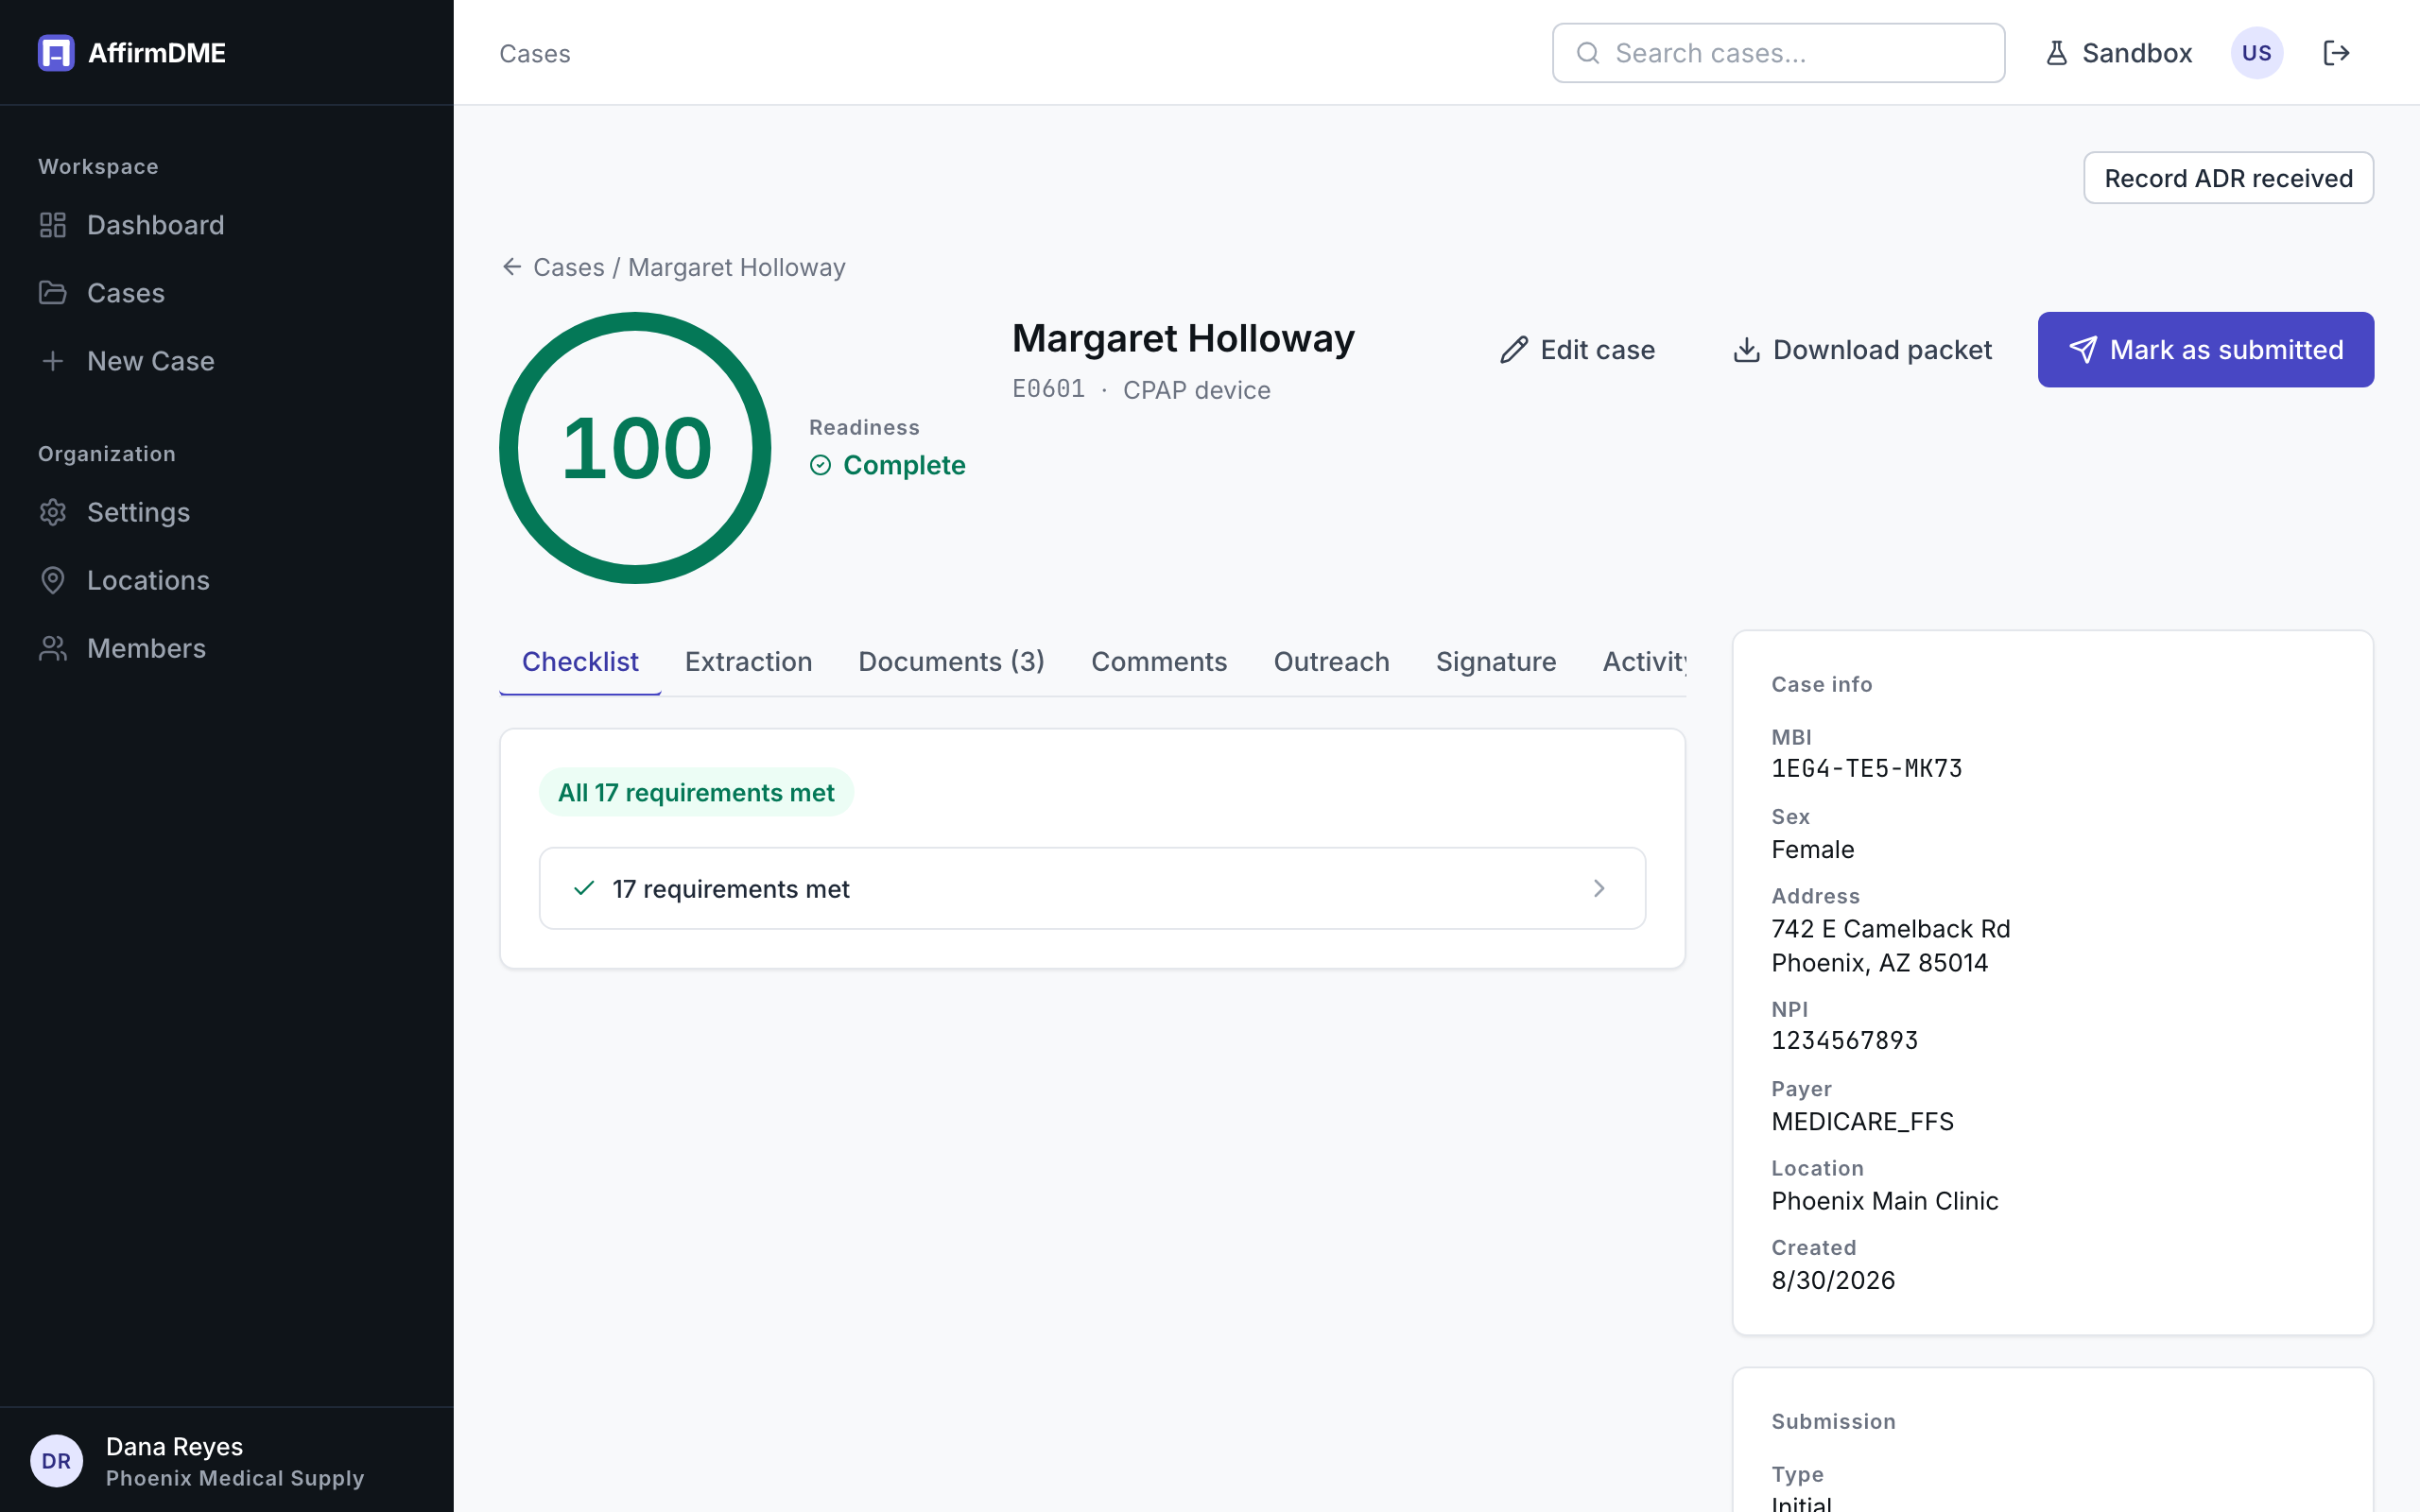The width and height of the screenshot is (2420, 1512).
Task: Click the Phoenix Main Clinic location text
Action: 1884,1201
